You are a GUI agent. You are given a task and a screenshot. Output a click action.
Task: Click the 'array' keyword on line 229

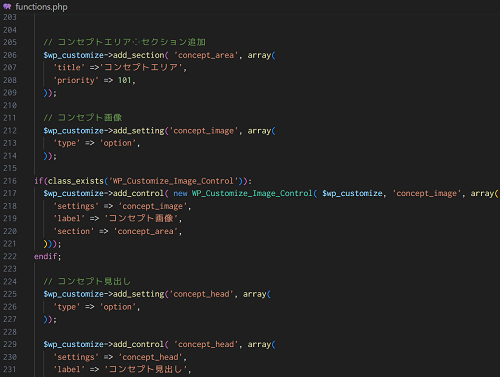(x=259, y=344)
